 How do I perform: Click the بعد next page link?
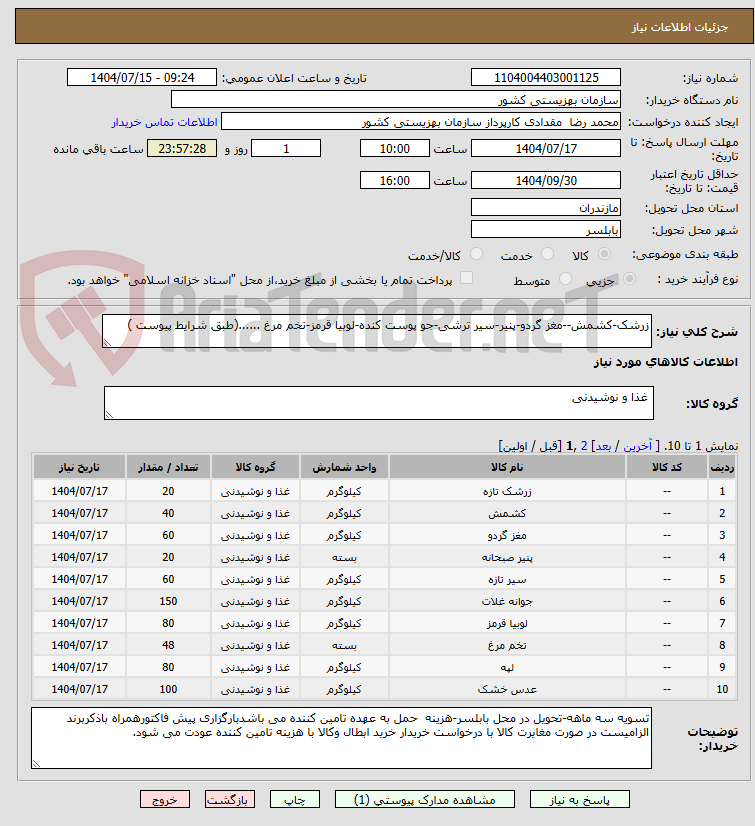click(603, 446)
